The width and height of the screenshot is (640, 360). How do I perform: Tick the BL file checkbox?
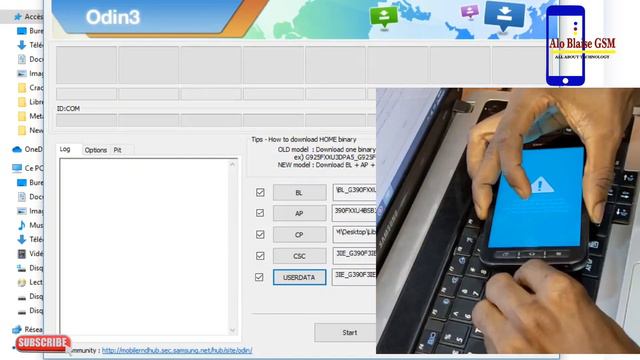coord(260,192)
